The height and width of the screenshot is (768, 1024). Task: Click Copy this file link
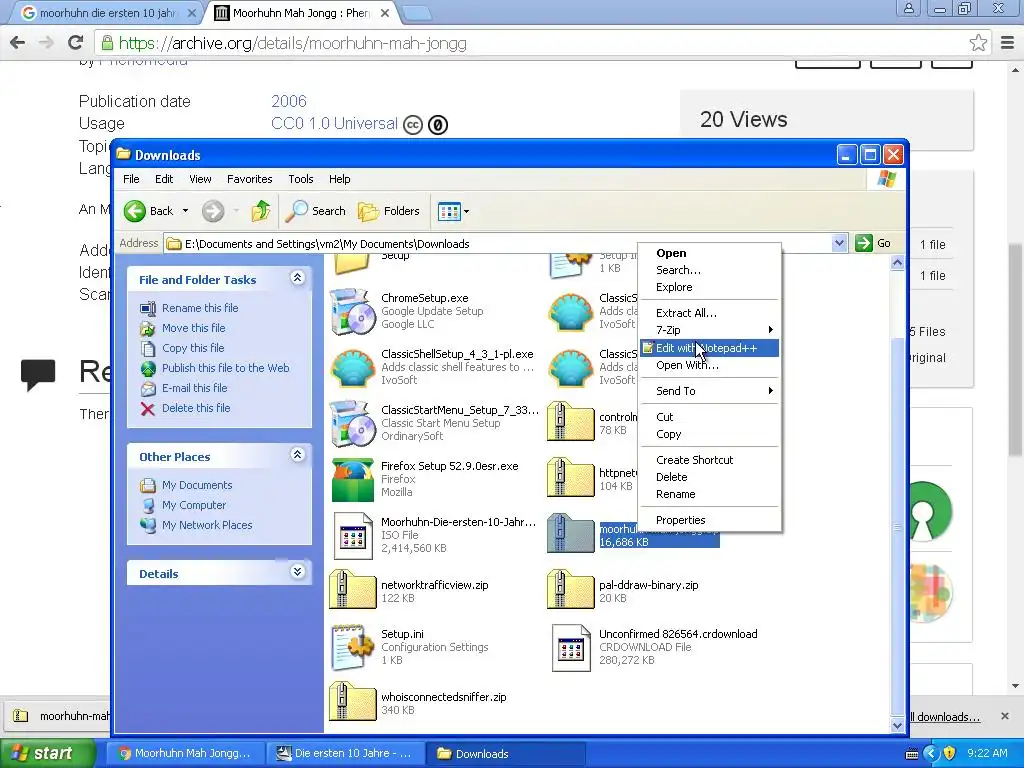[x=193, y=348]
